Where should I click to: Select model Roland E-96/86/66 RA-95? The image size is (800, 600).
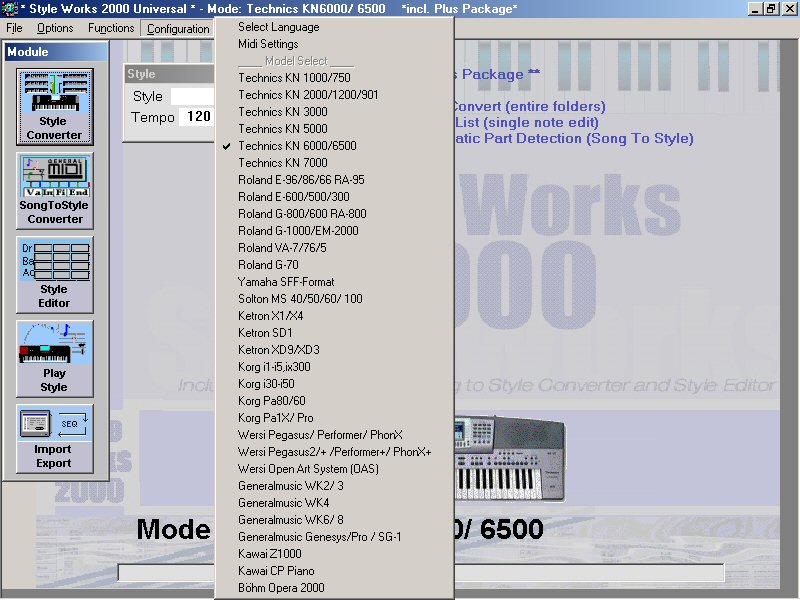pyautogui.click(x=334, y=180)
